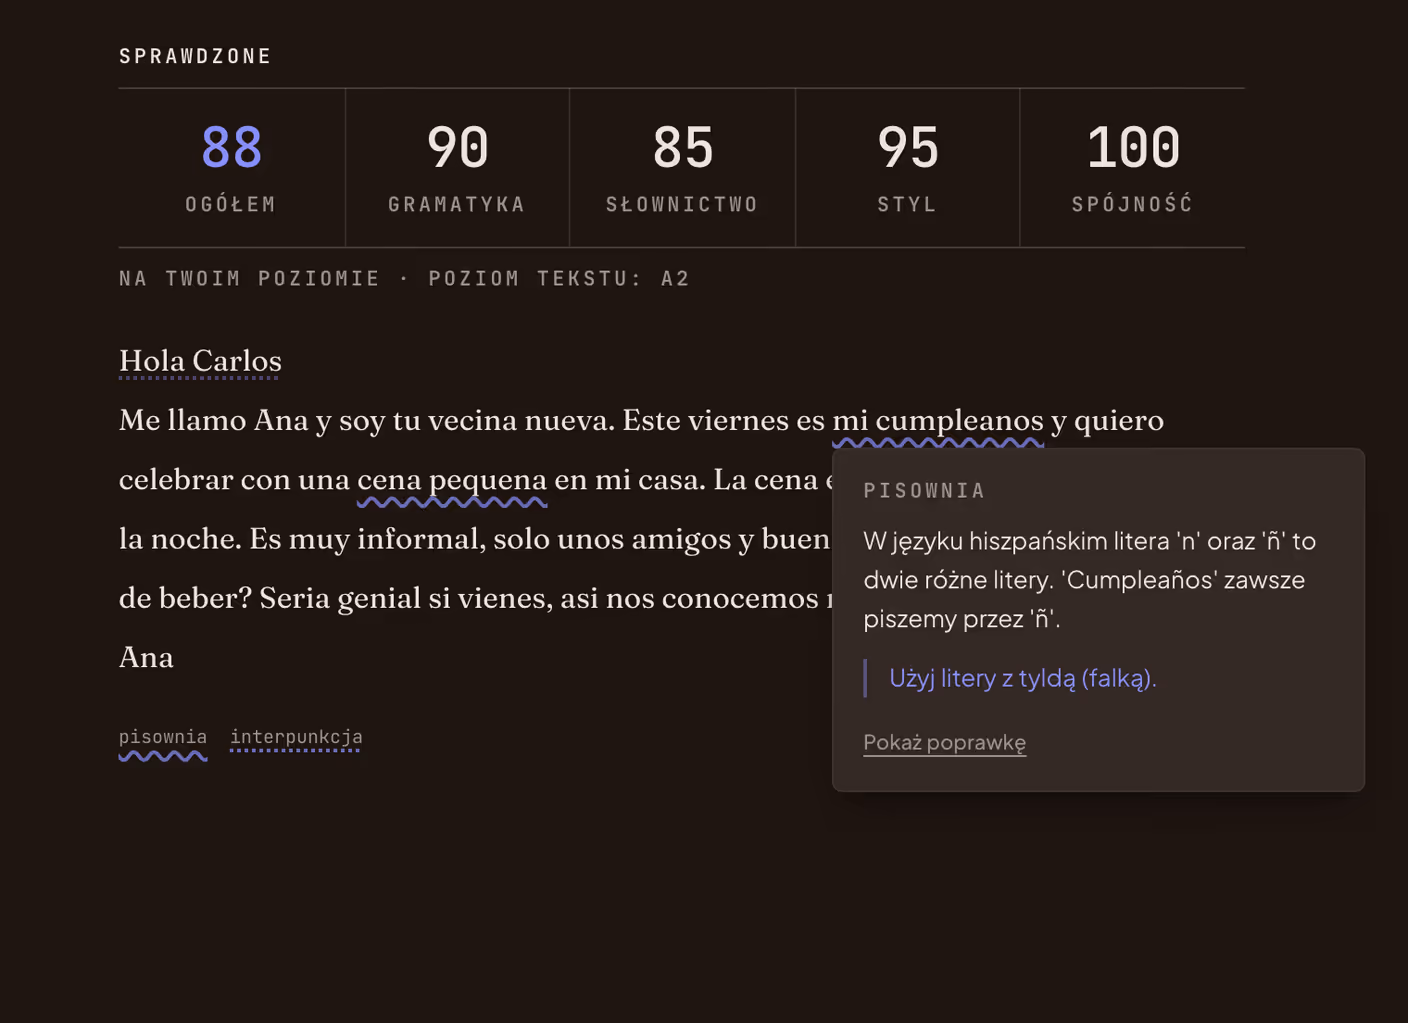Click the underlined 'mi cumpleanos' error
Screen dimensions: 1408x1023
[x=938, y=420]
